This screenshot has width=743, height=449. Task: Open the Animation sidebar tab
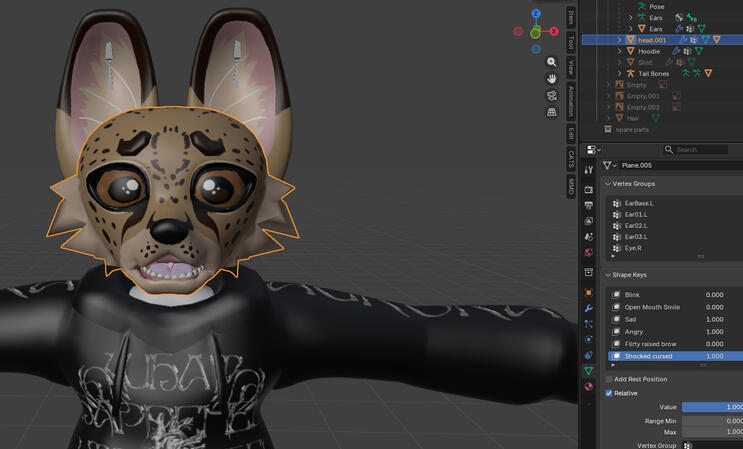point(571,101)
